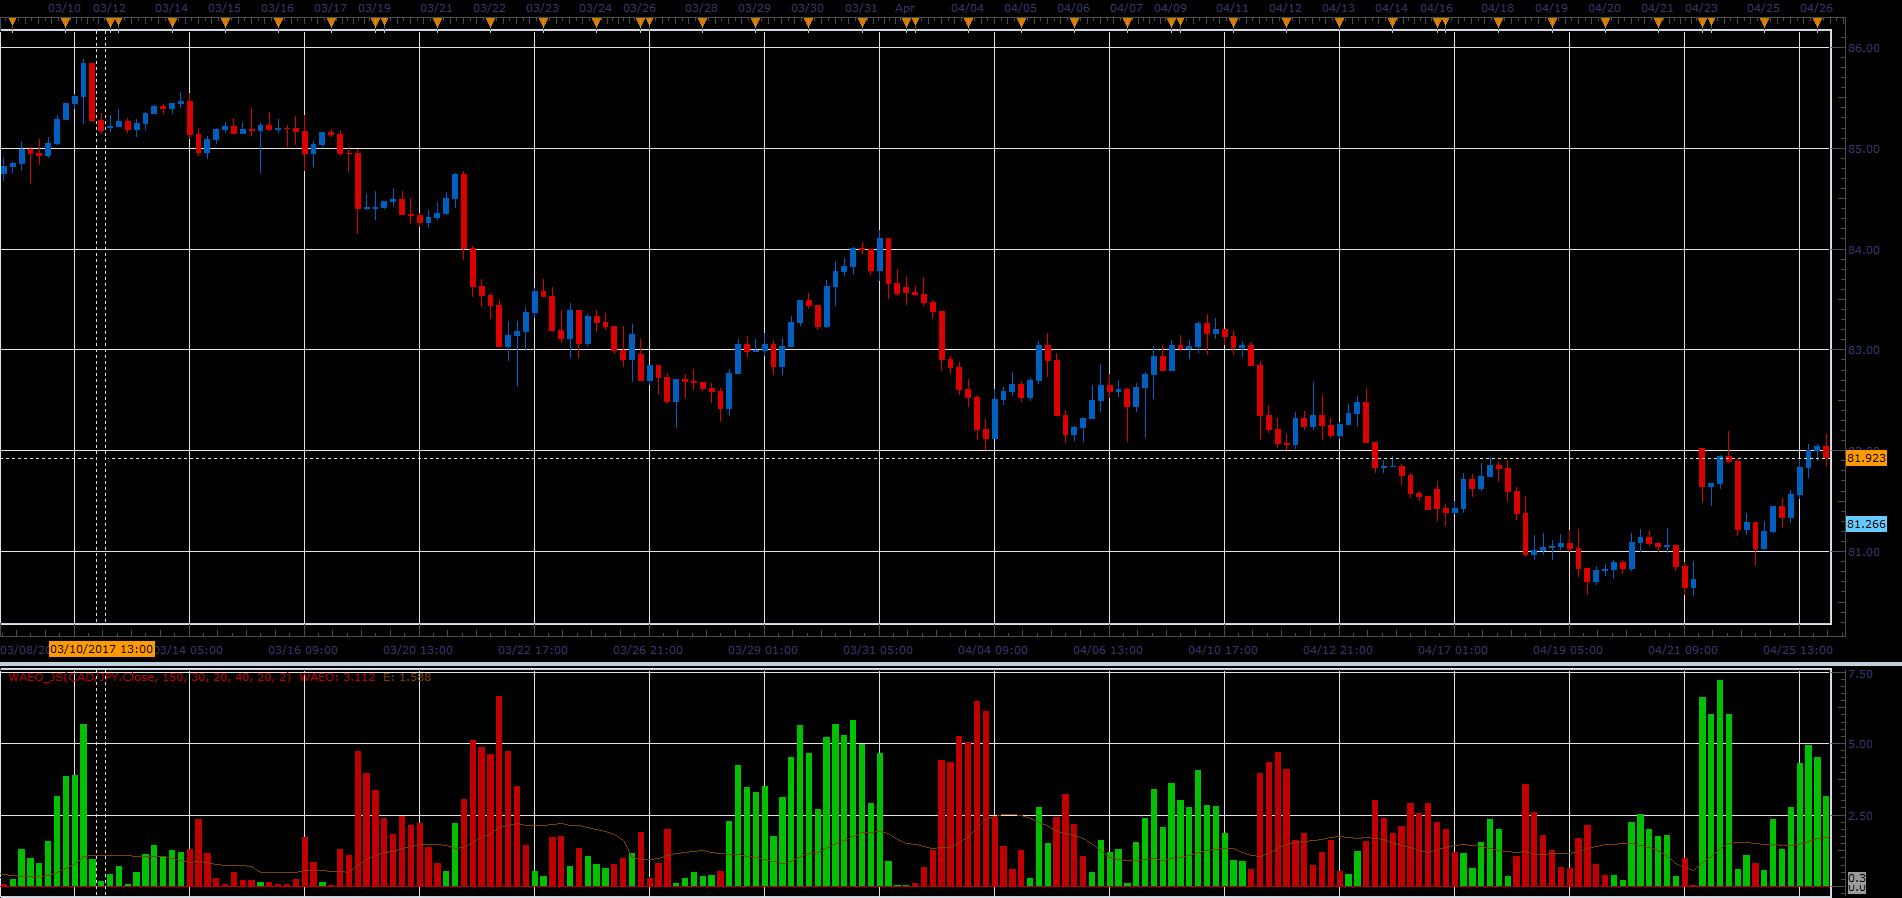Click the 04/25 13:00 time label

click(1798, 650)
